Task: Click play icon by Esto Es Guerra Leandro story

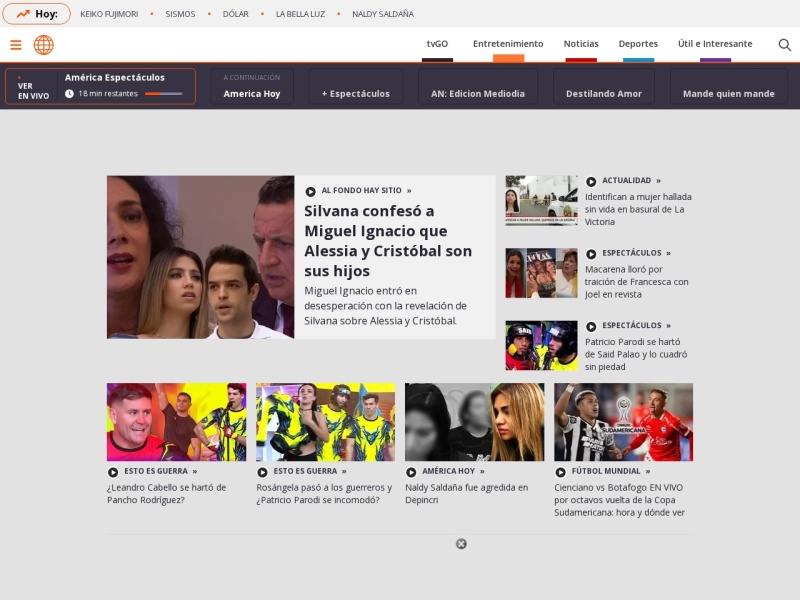Action: click(113, 472)
